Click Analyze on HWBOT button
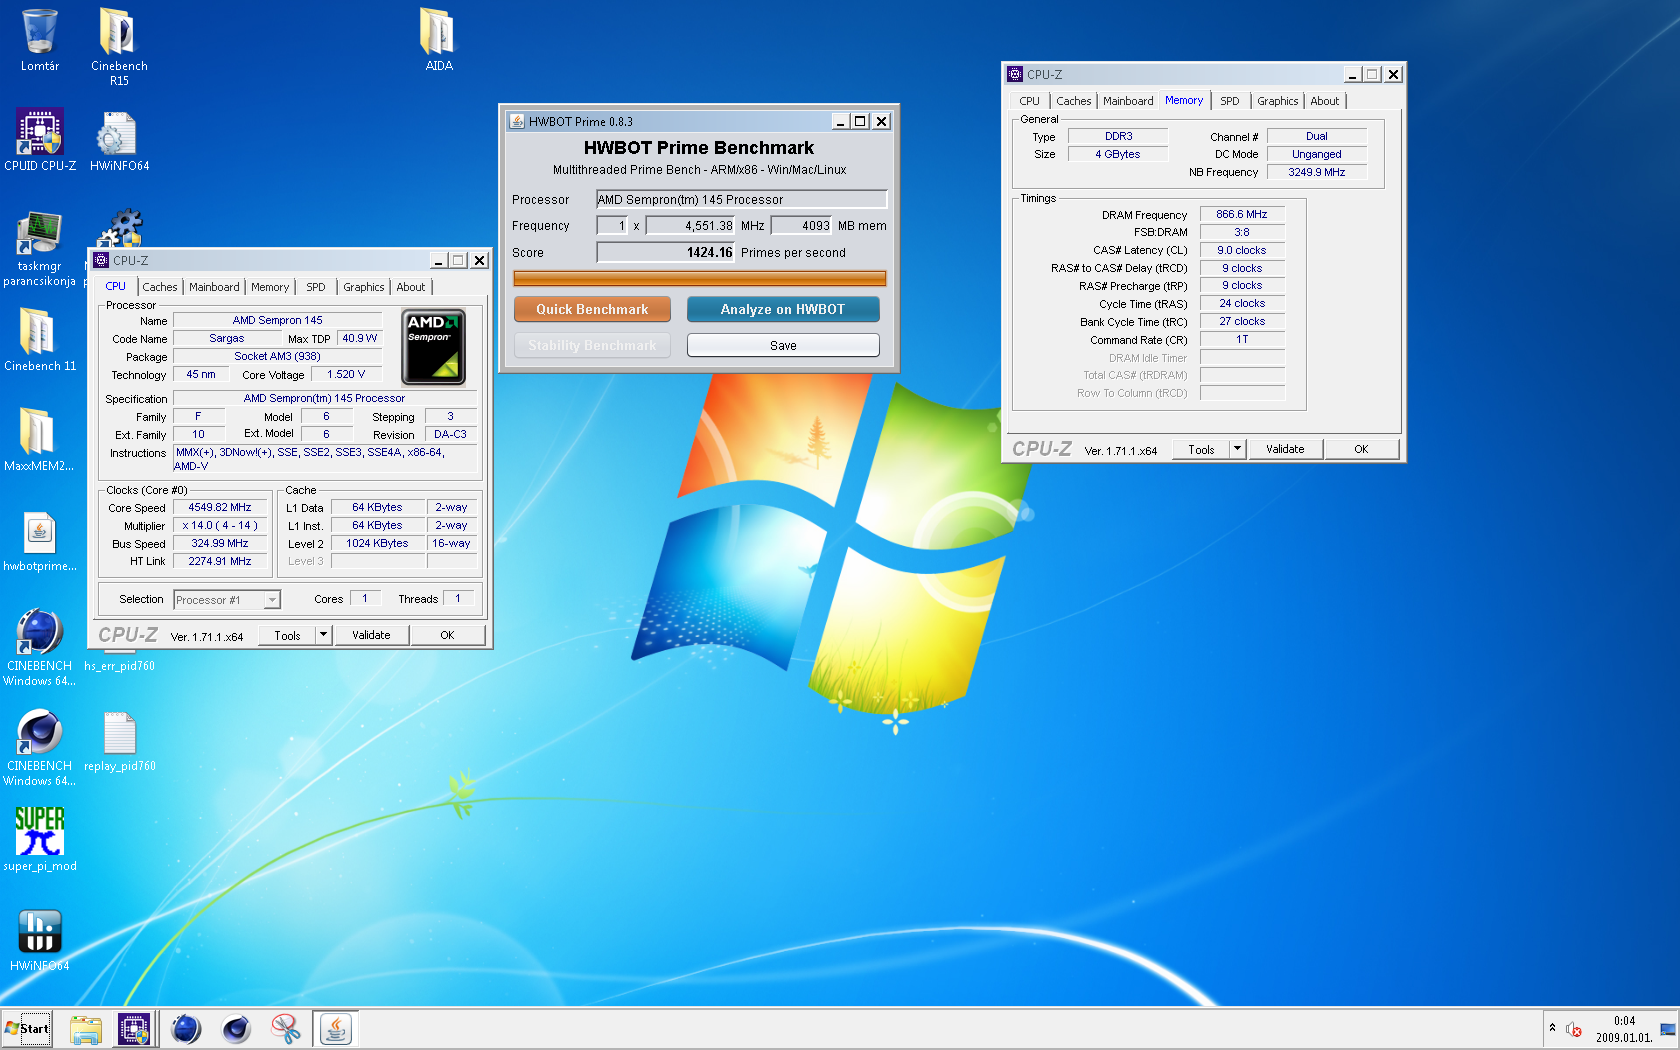This screenshot has height=1050, width=1680. (x=783, y=309)
